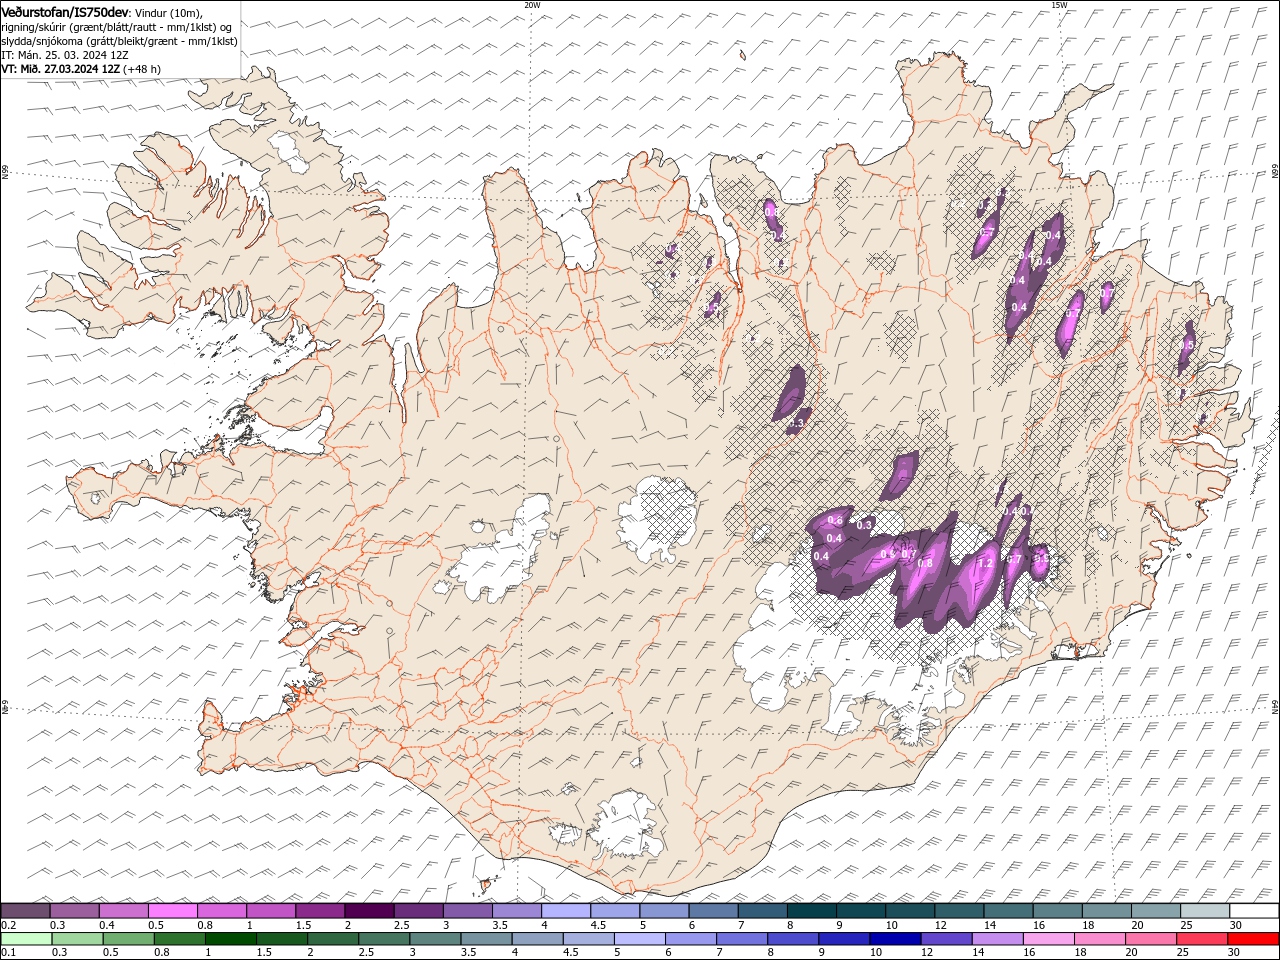
Task: Click the palest green 0.1–0.3 rain legend swatch
Action: coord(26,939)
